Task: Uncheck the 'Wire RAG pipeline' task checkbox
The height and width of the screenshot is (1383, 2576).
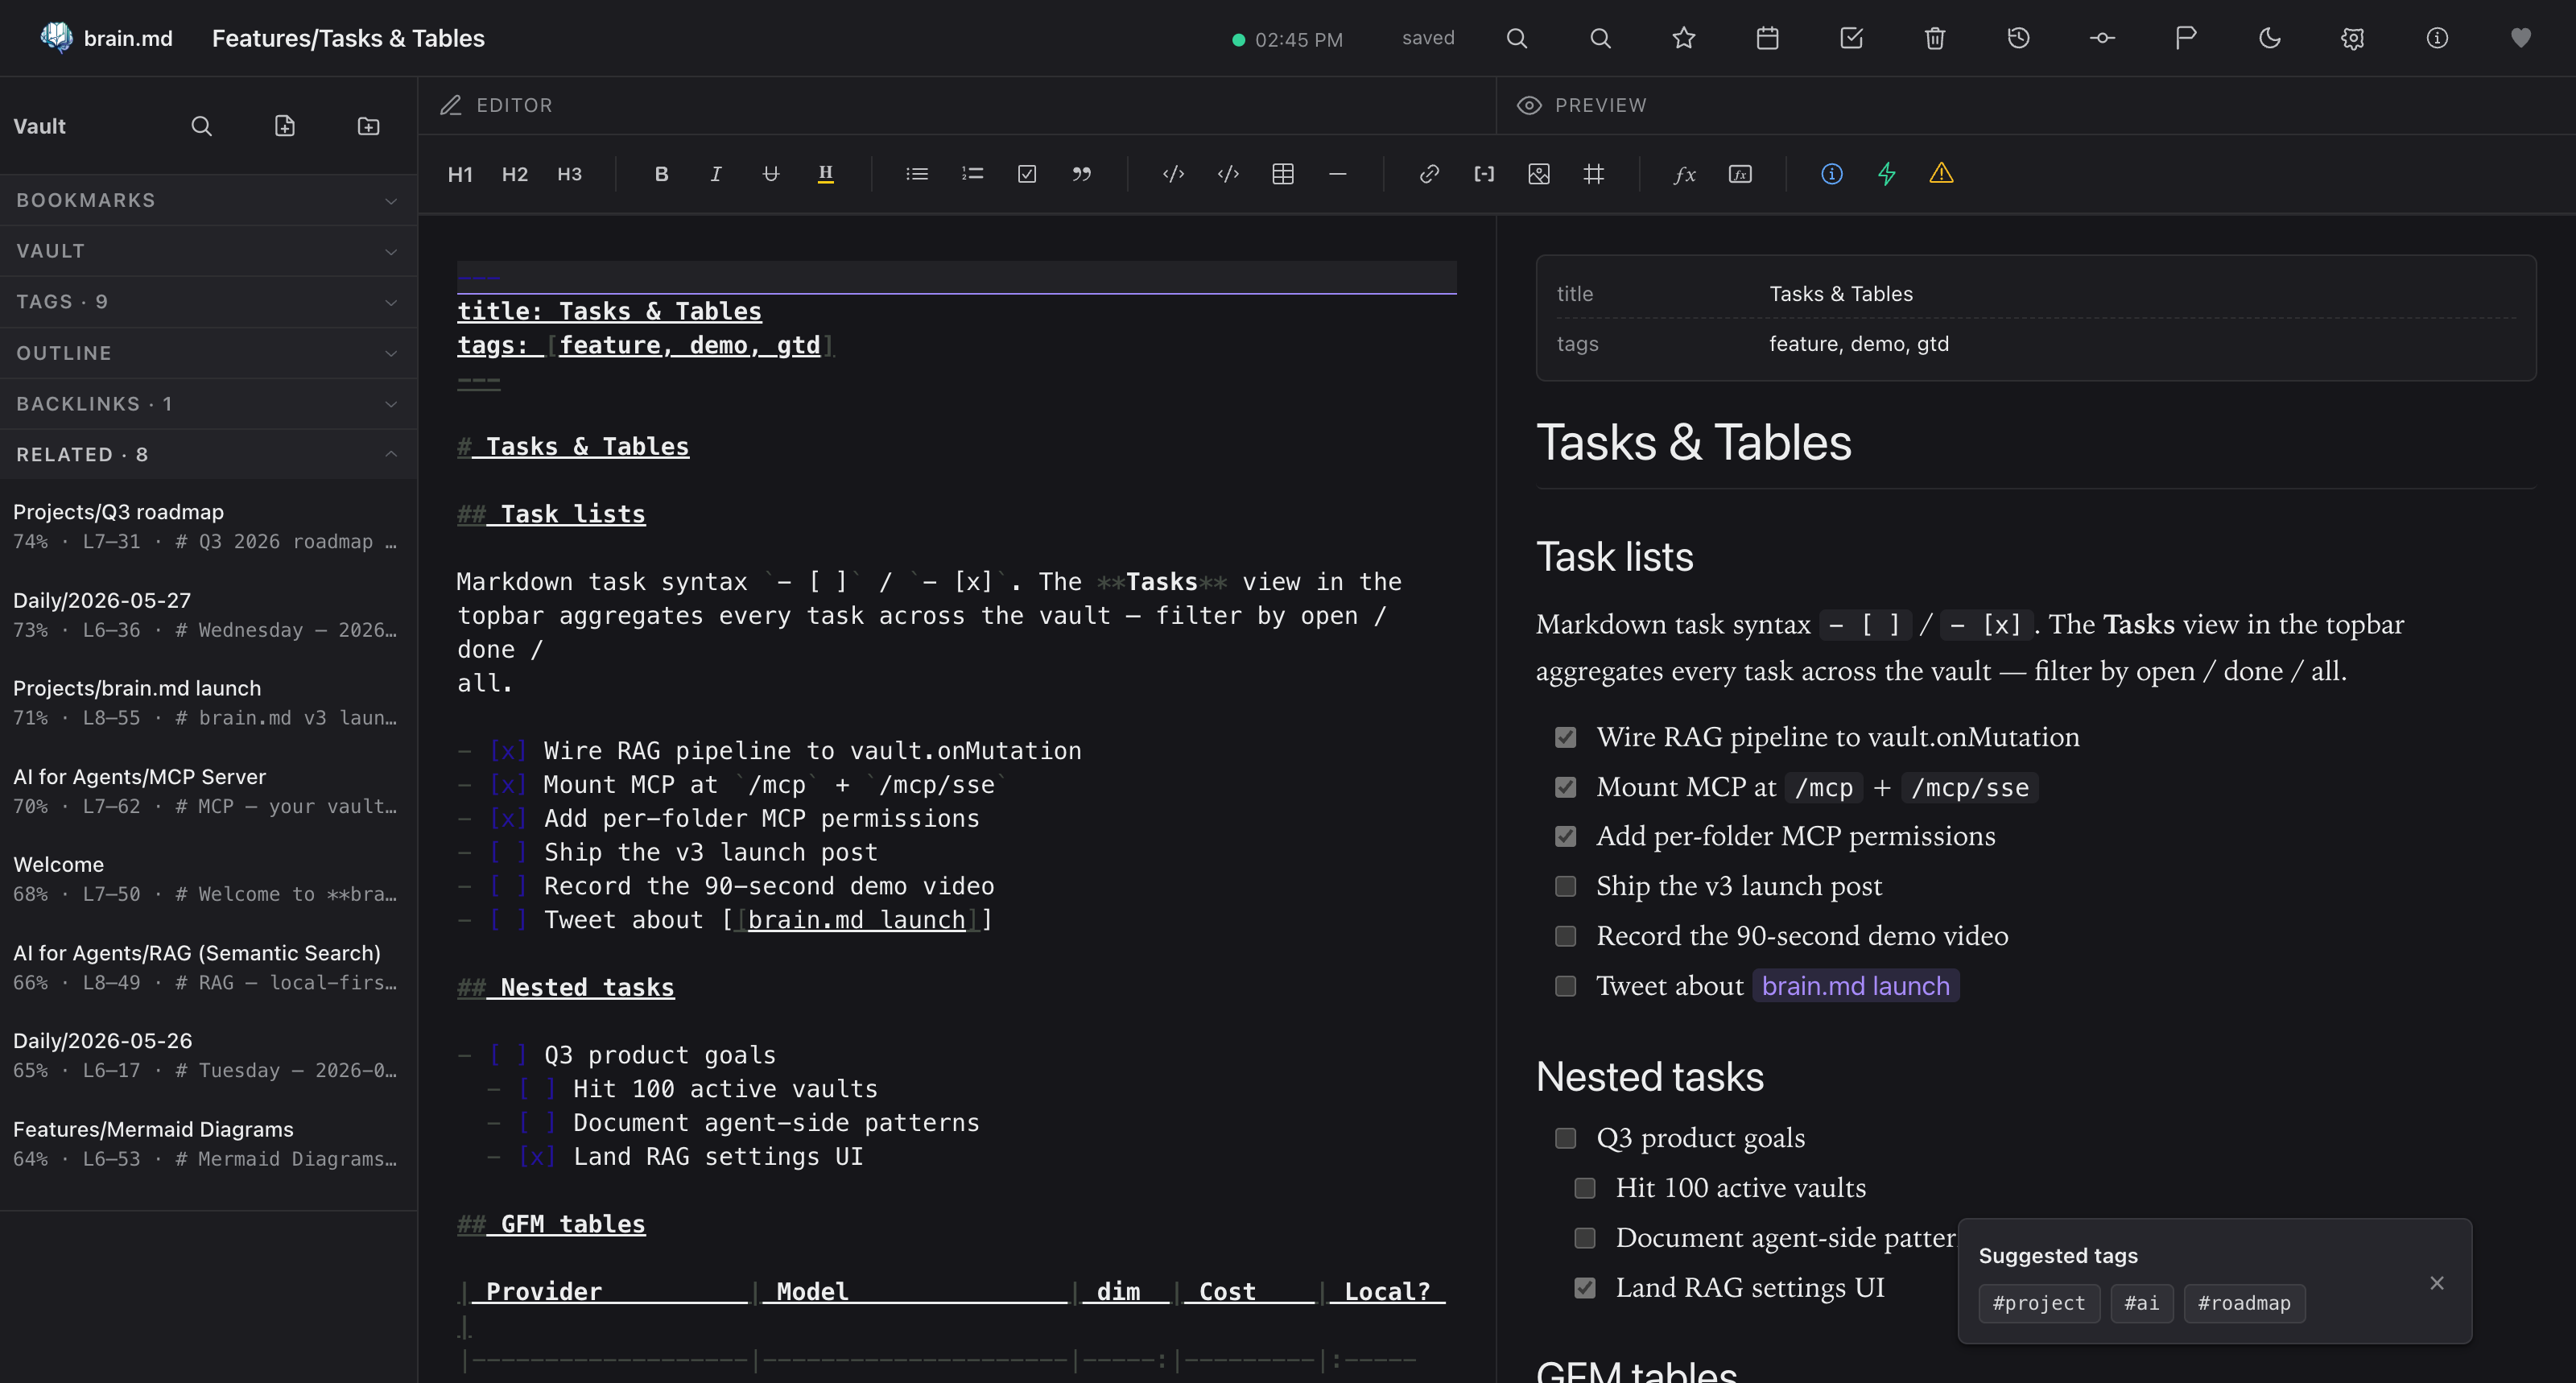Action: pos(1566,738)
